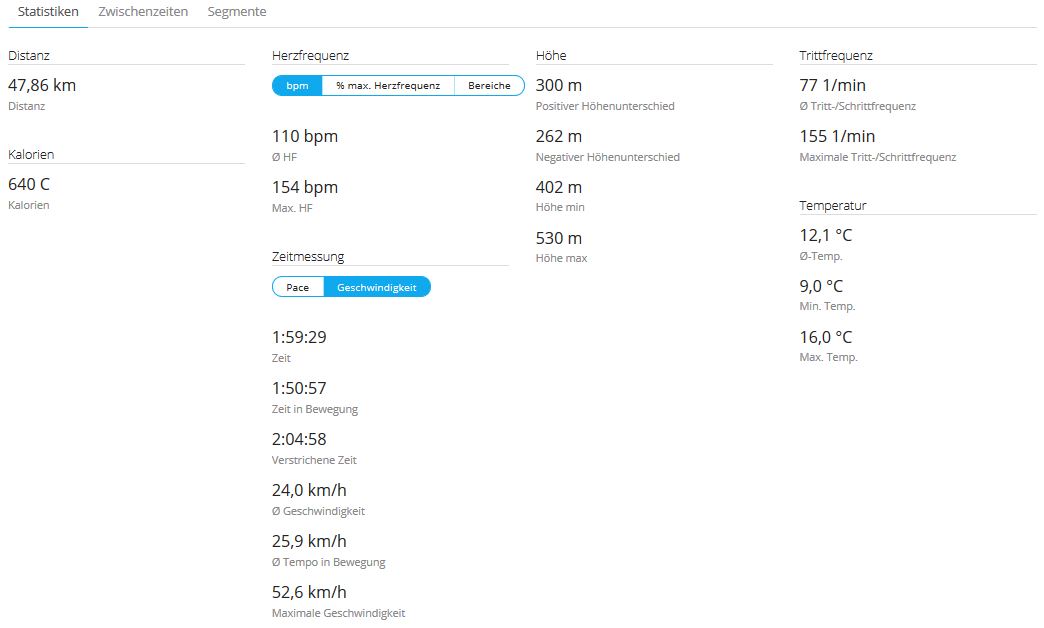Click the 640 C calories value
Image resolution: width=1044 pixels, height=628 pixels.
click(x=29, y=184)
